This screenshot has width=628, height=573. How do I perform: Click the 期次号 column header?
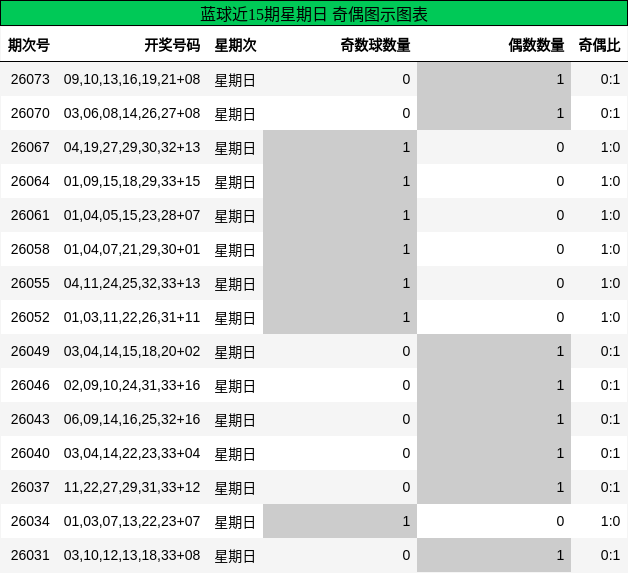coord(29,45)
